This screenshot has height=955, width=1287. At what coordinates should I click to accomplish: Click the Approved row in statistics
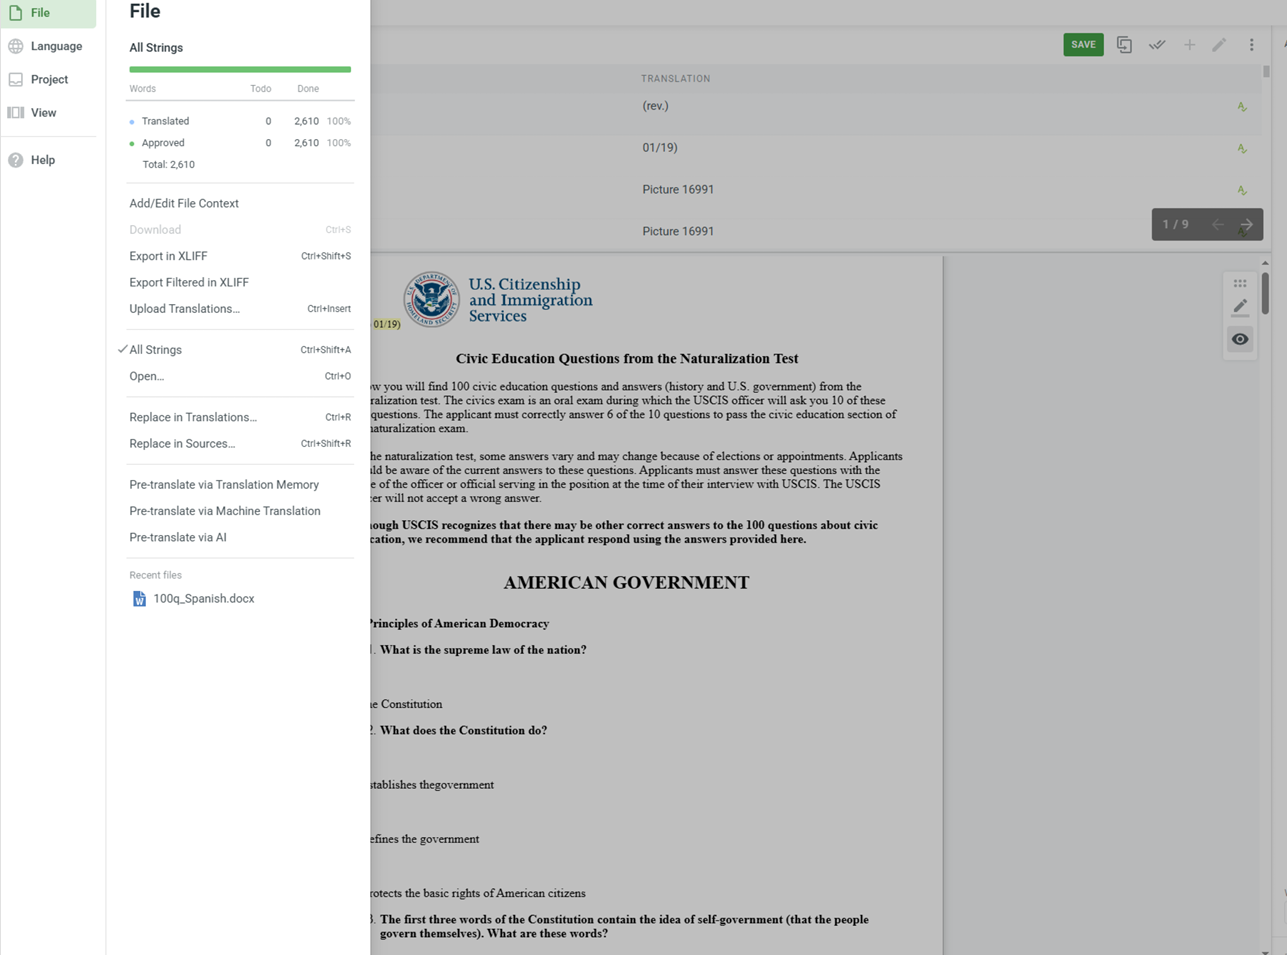coord(240,143)
